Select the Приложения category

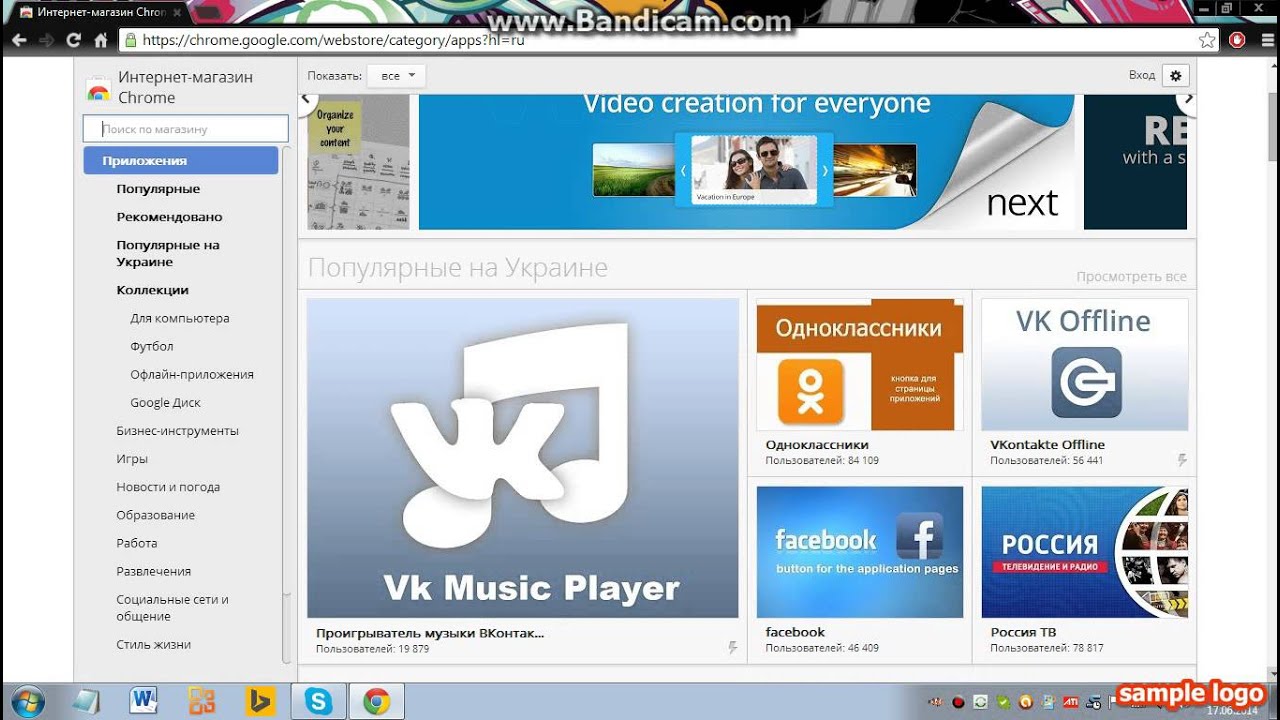click(x=181, y=160)
